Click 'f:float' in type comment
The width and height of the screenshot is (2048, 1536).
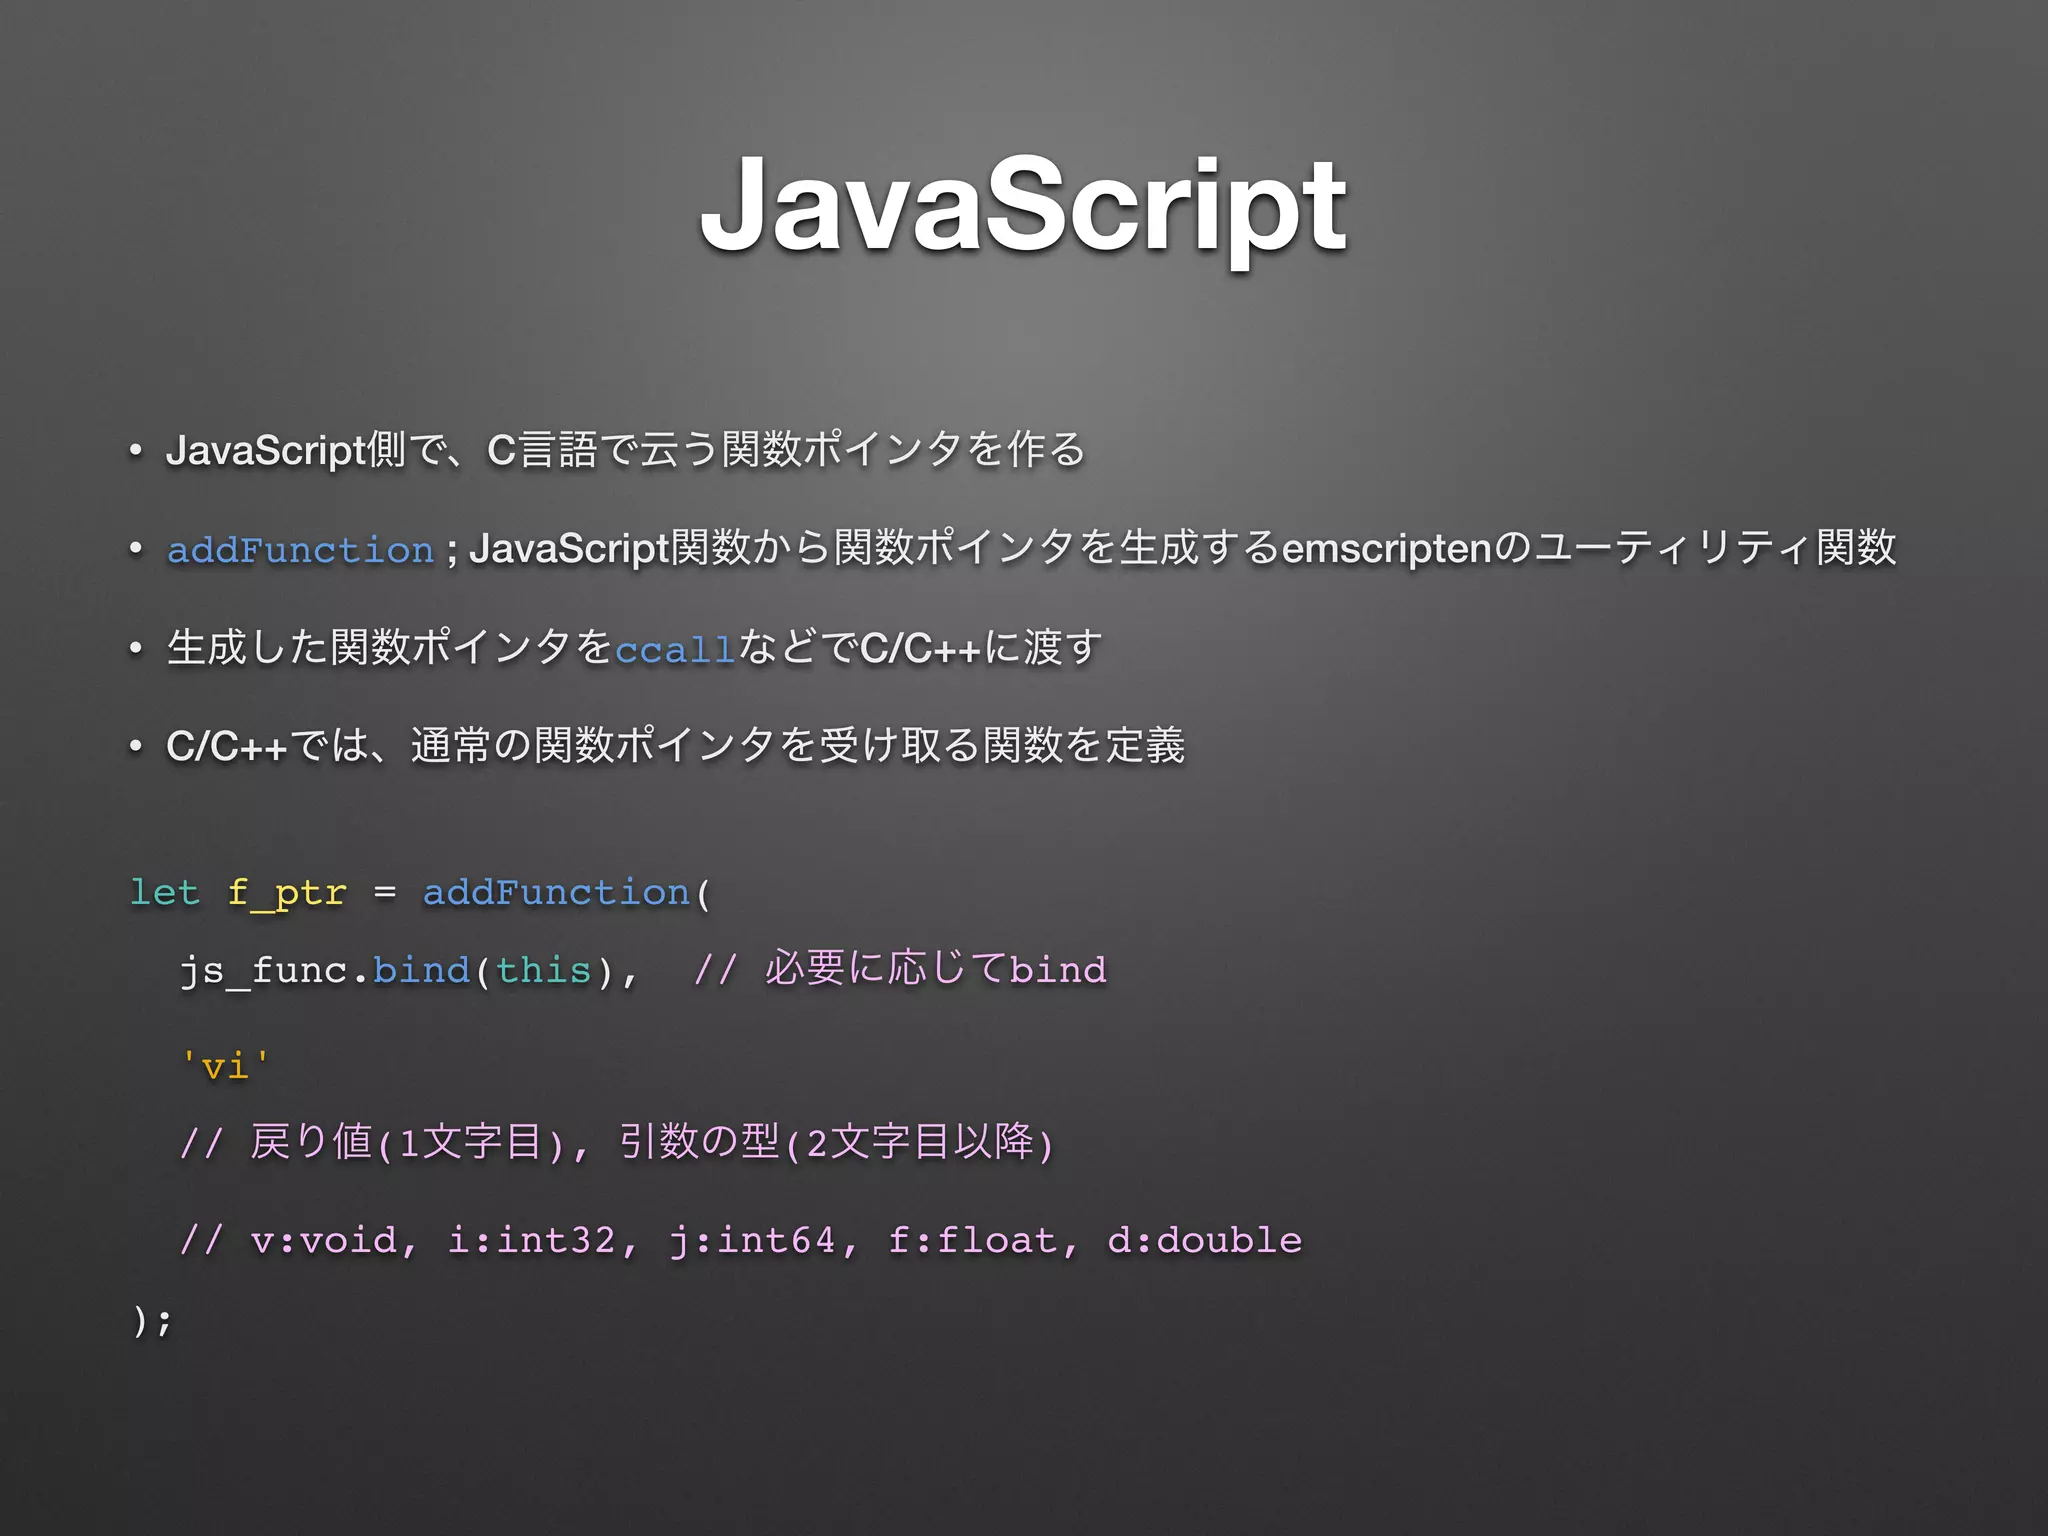tap(972, 1240)
